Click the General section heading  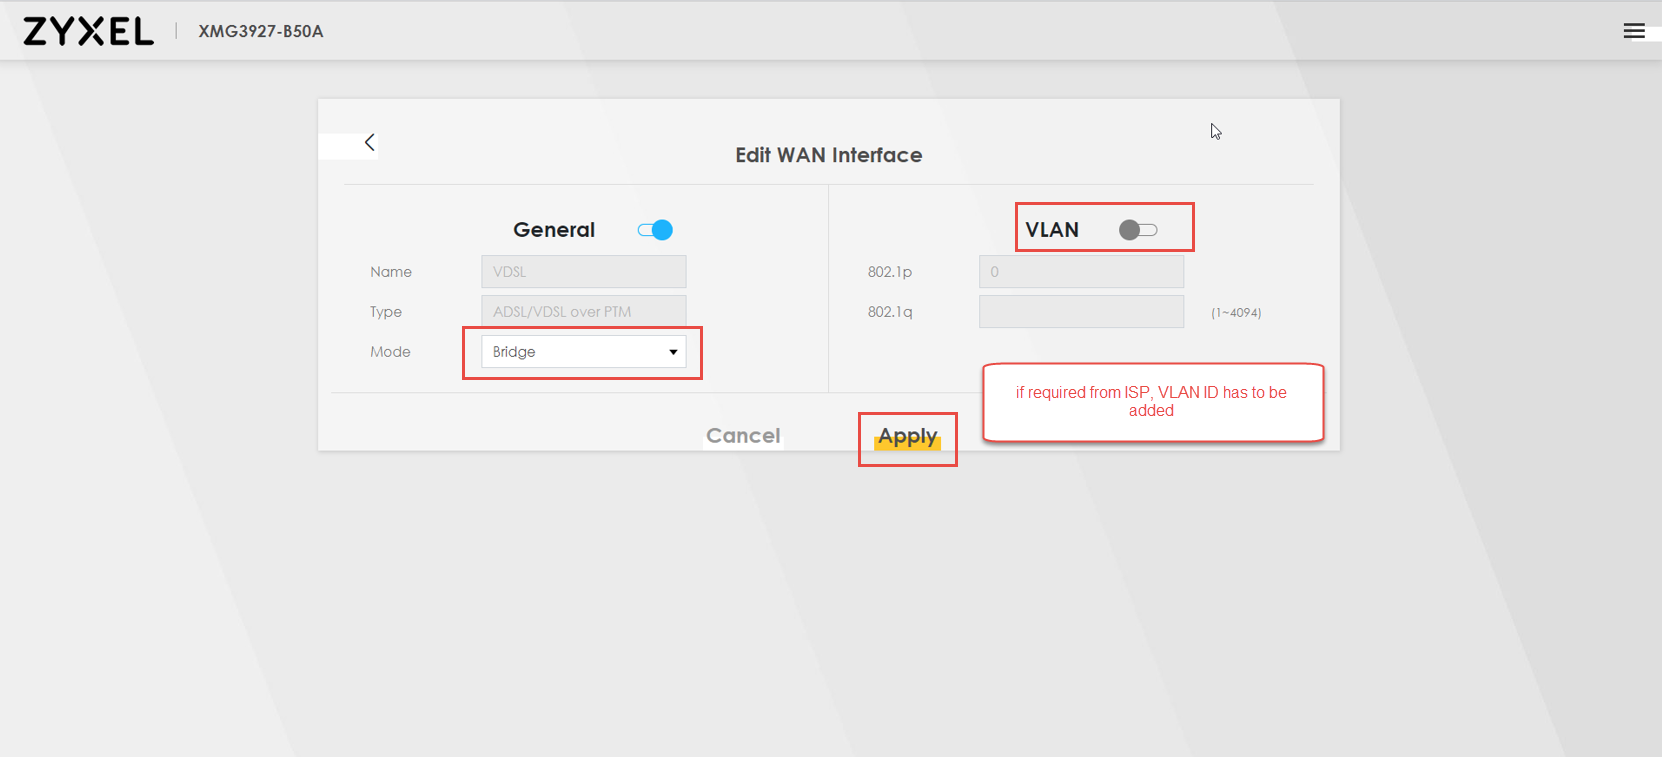[554, 230]
